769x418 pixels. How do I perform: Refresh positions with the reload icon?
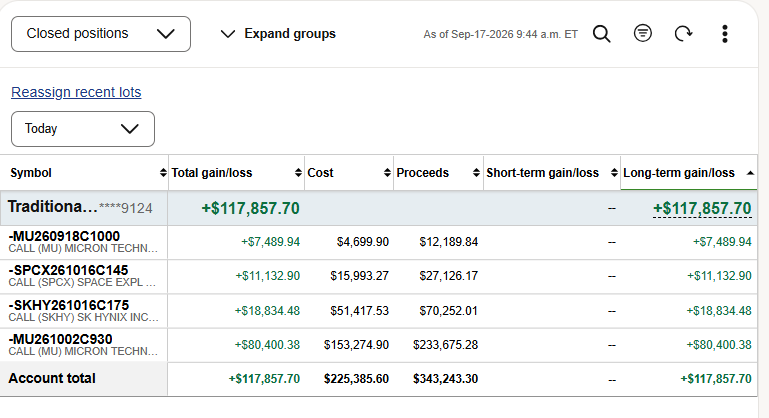point(683,34)
